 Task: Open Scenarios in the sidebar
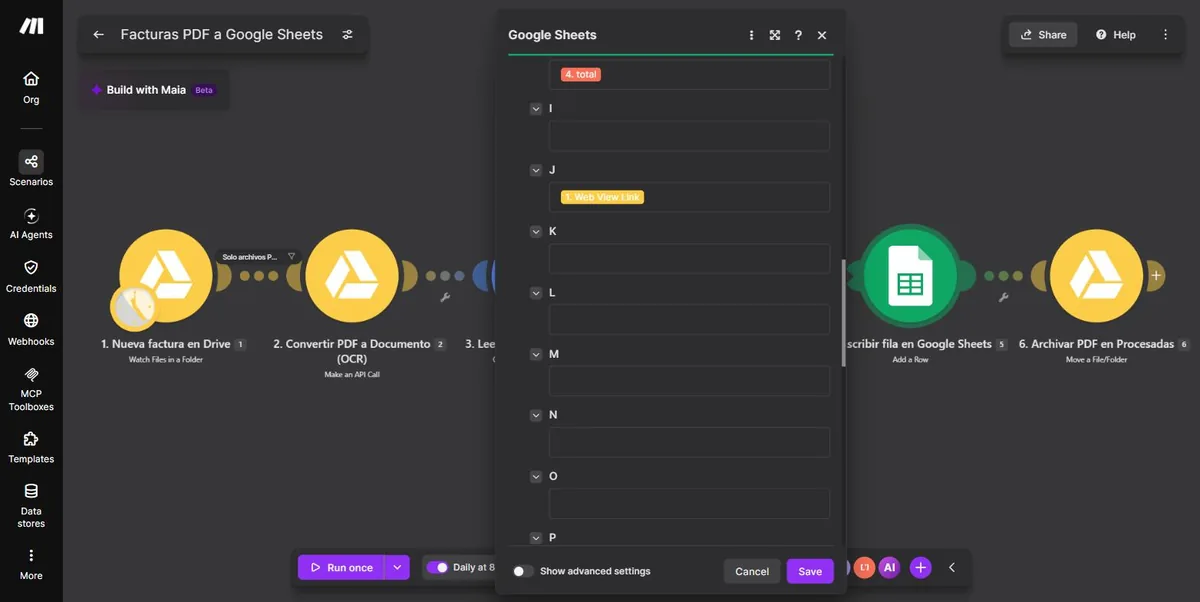click(31, 169)
